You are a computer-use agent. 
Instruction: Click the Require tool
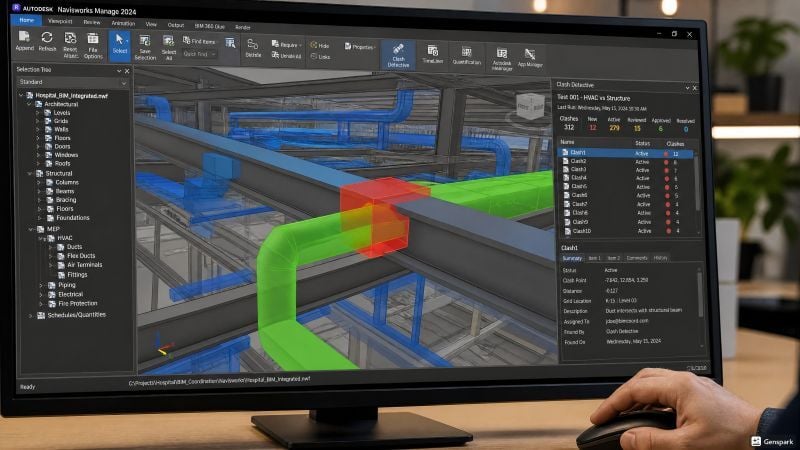tap(286, 44)
